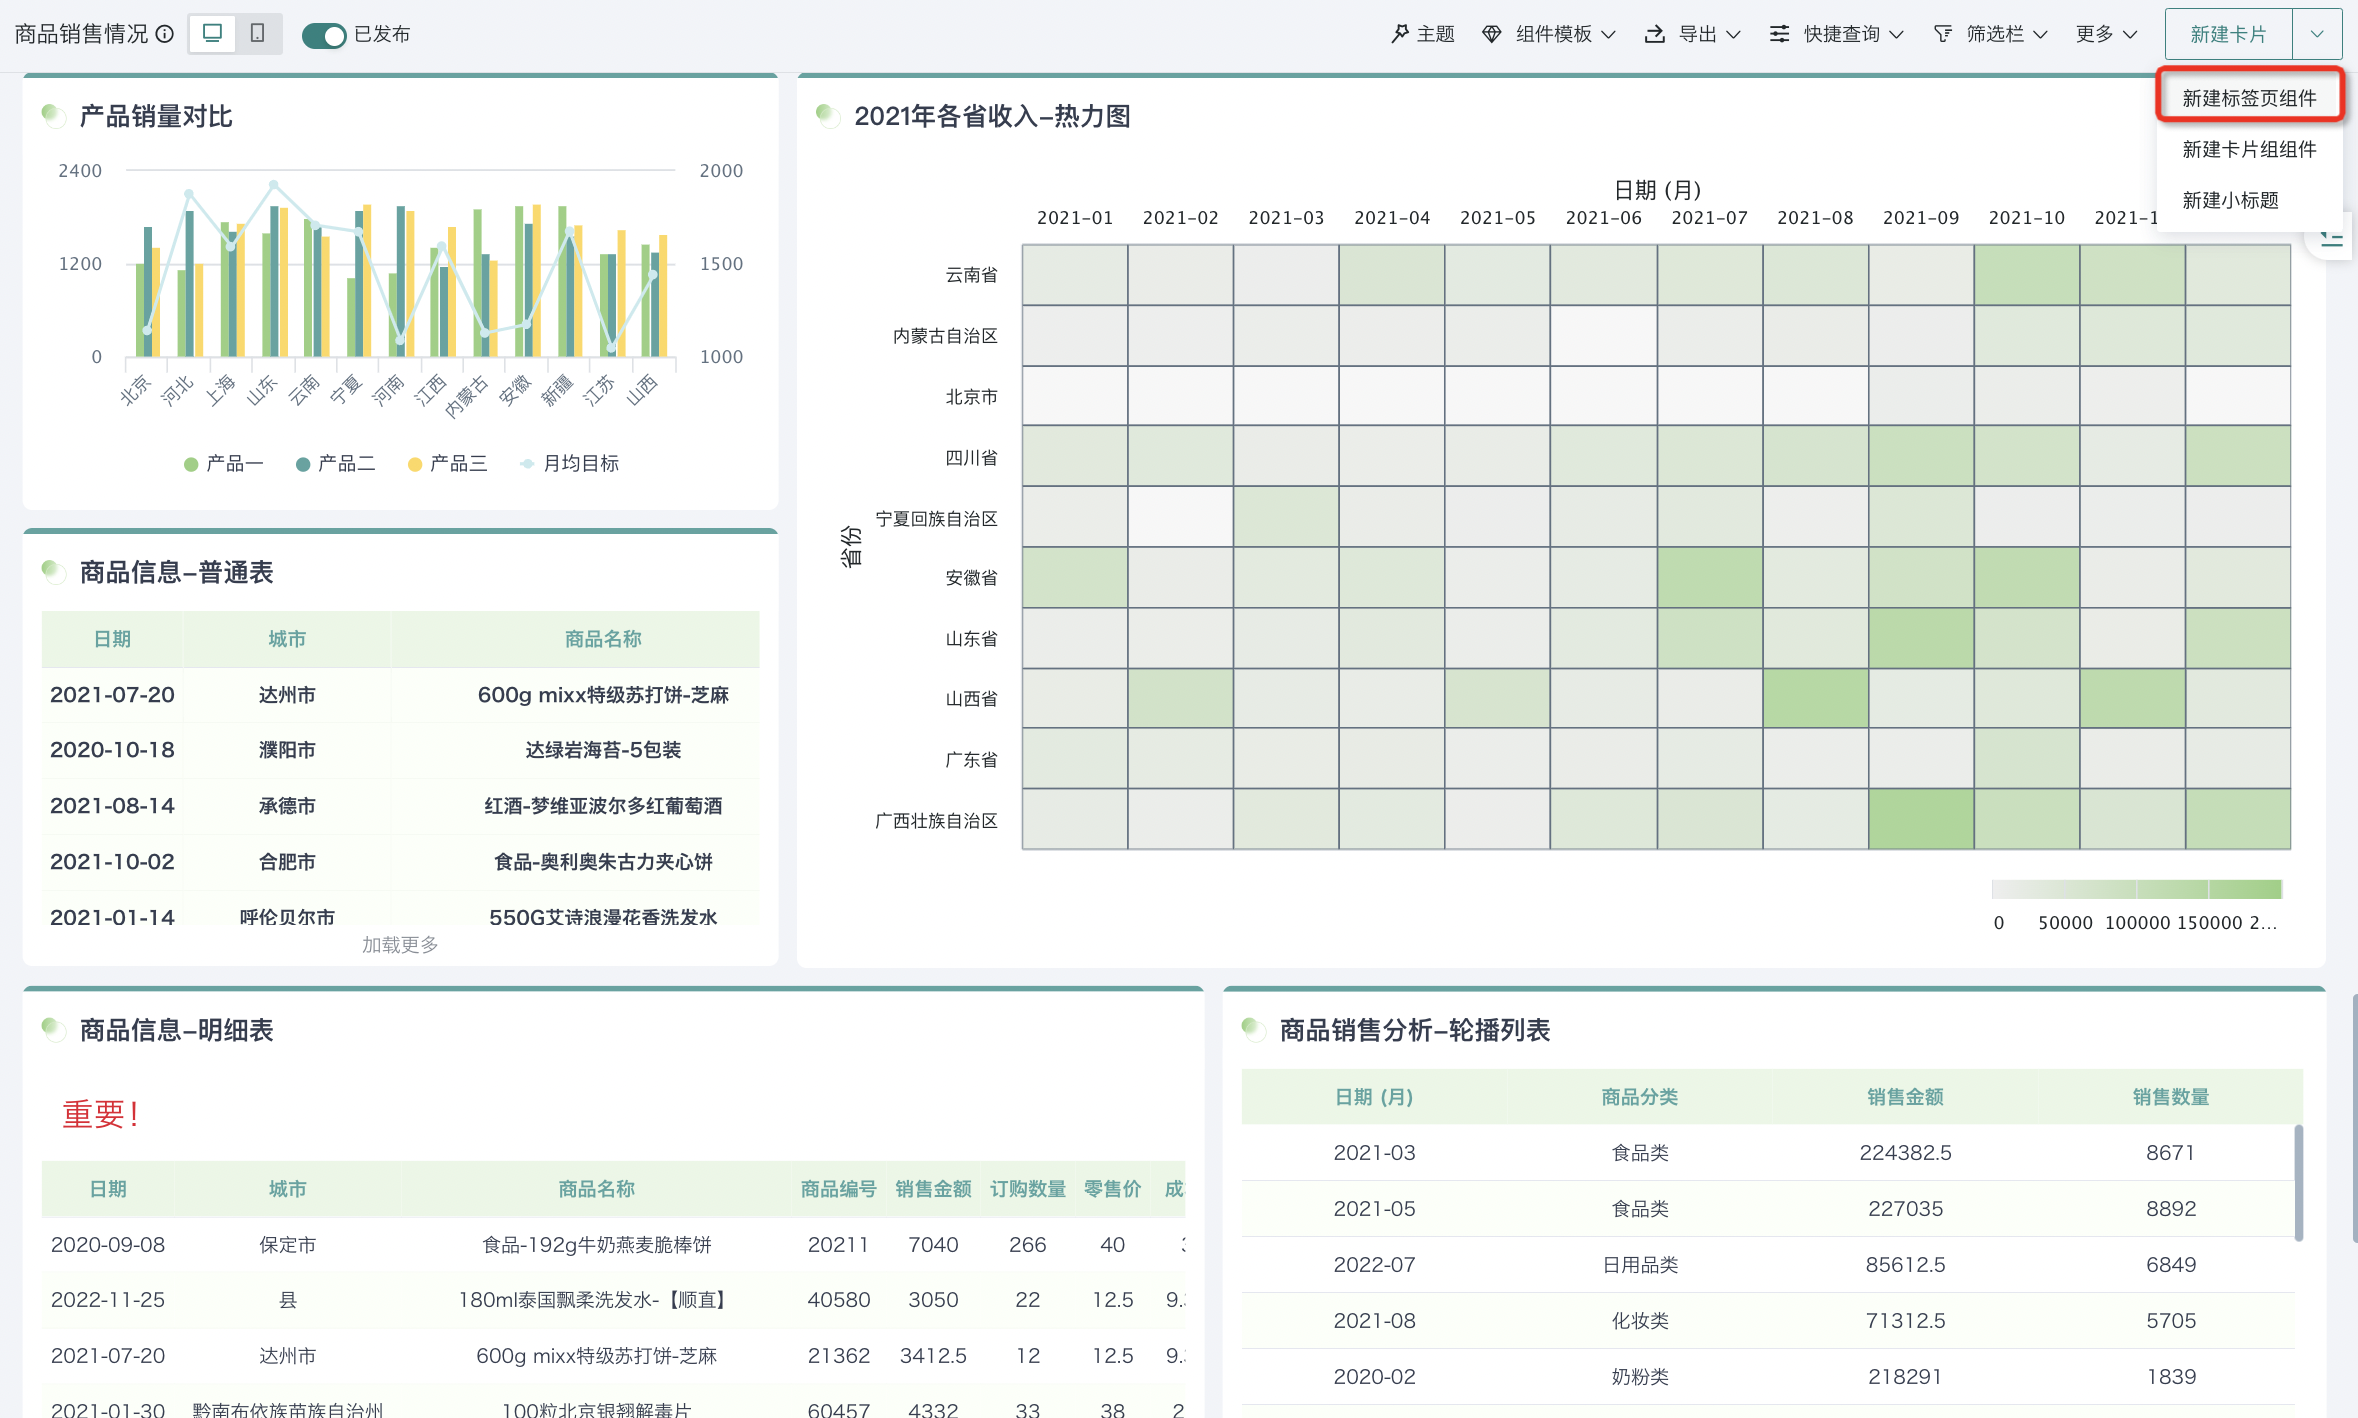This screenshot has height=1418, width=2358.
Task: Toggle 月均目标 line in chart legend
Action: [570, 463]
